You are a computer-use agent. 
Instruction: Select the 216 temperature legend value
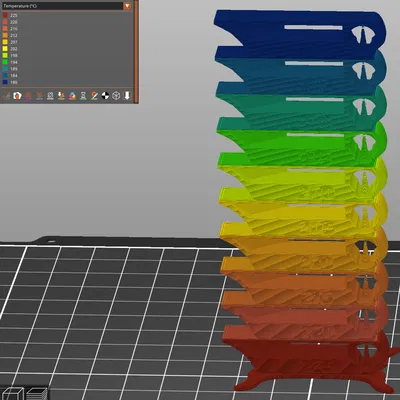(14, 29)
